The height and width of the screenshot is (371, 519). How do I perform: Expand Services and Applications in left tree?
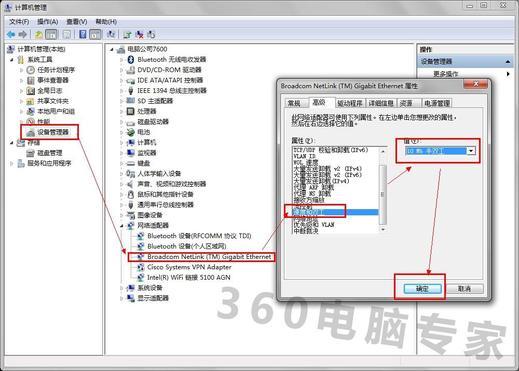[12, 163]
